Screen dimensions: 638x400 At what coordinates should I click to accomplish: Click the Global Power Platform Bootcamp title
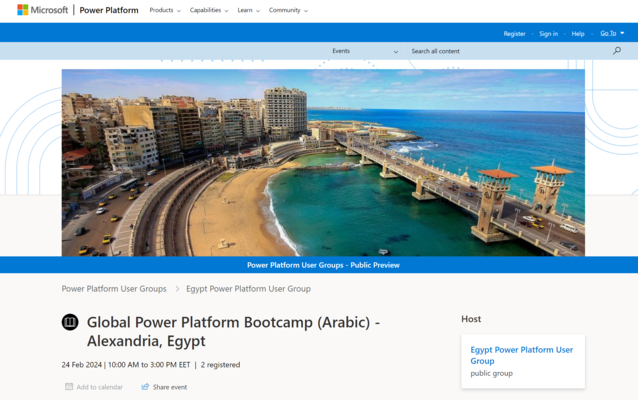click(x=233, y=331)
